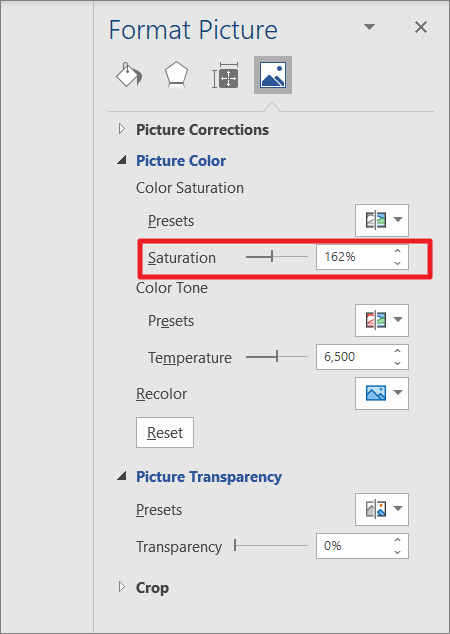The image size is (450, 634).
Task: Open the Recolor picture icon dropdown
Action: click(x=382, y=393)
